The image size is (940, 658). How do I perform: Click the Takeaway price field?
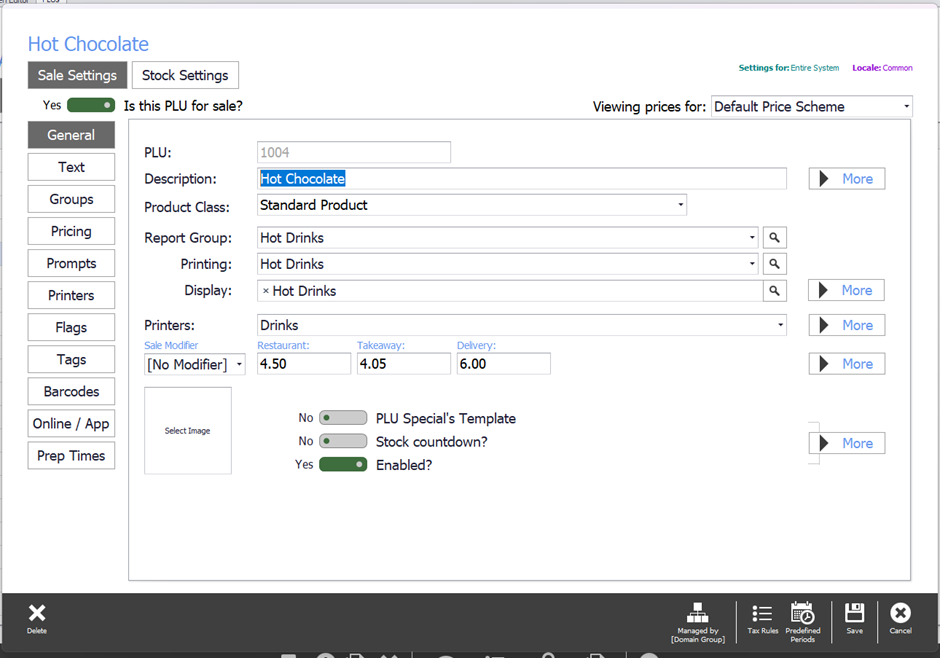coord(403,364)
